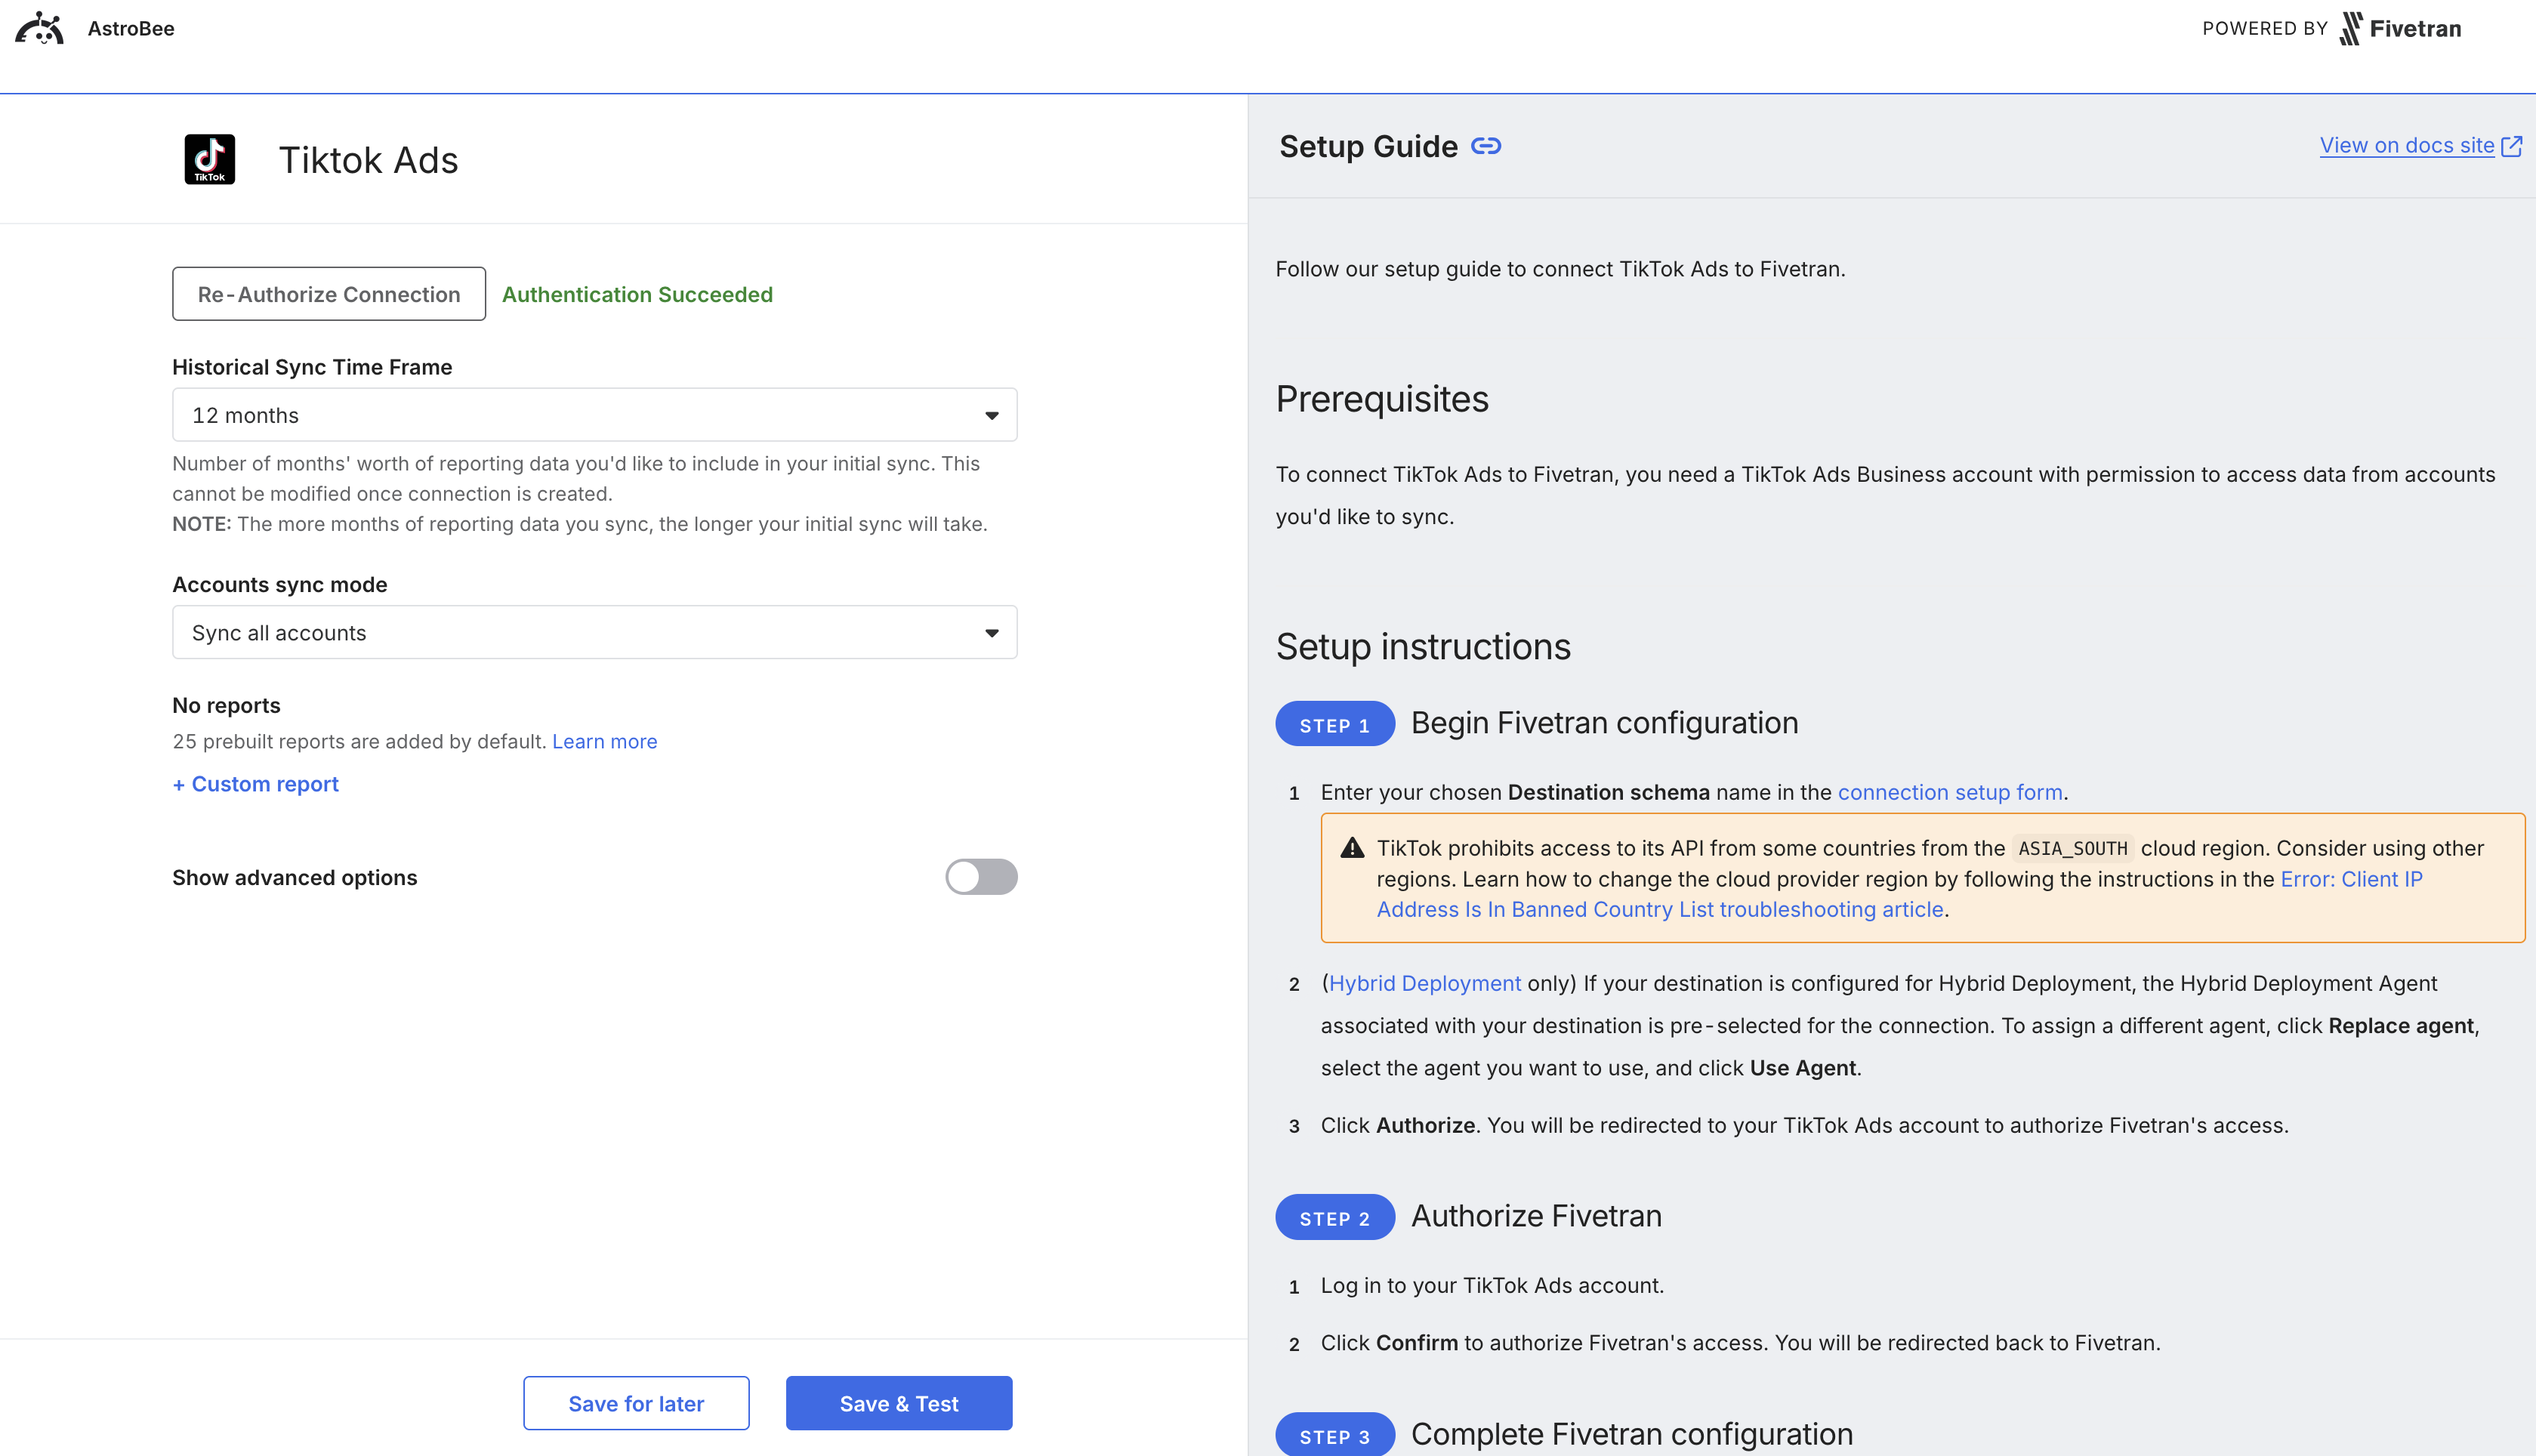Click Save & Test
The width and height of the screenshot is (2536, 1456).
coord(898,1403)
